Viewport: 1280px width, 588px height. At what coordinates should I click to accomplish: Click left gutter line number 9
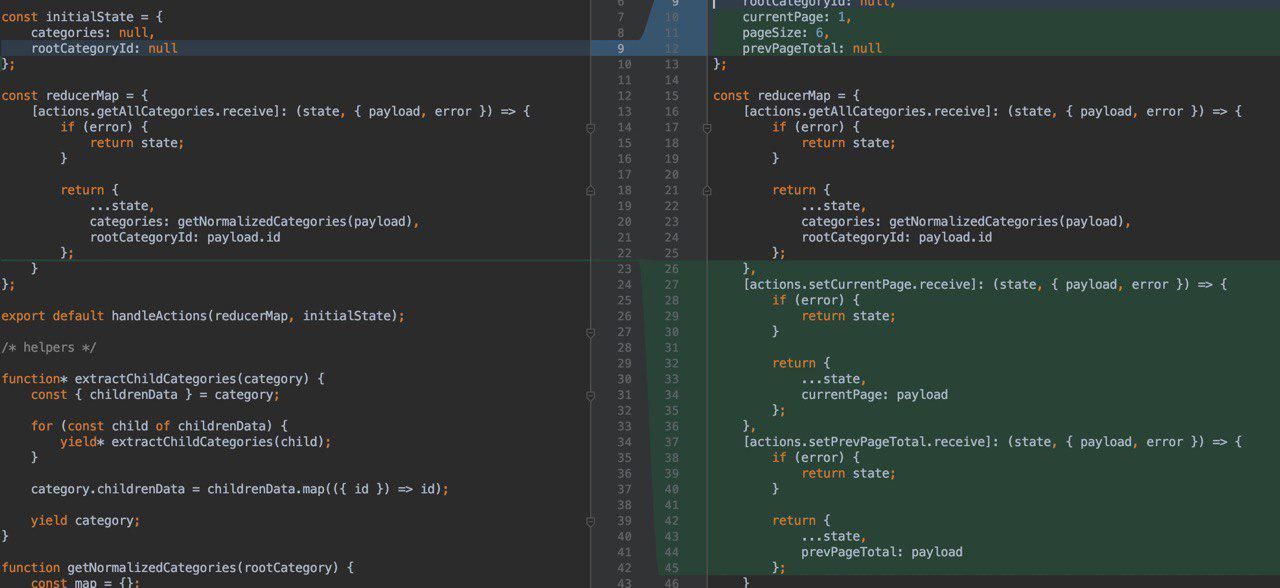point(621,48)
